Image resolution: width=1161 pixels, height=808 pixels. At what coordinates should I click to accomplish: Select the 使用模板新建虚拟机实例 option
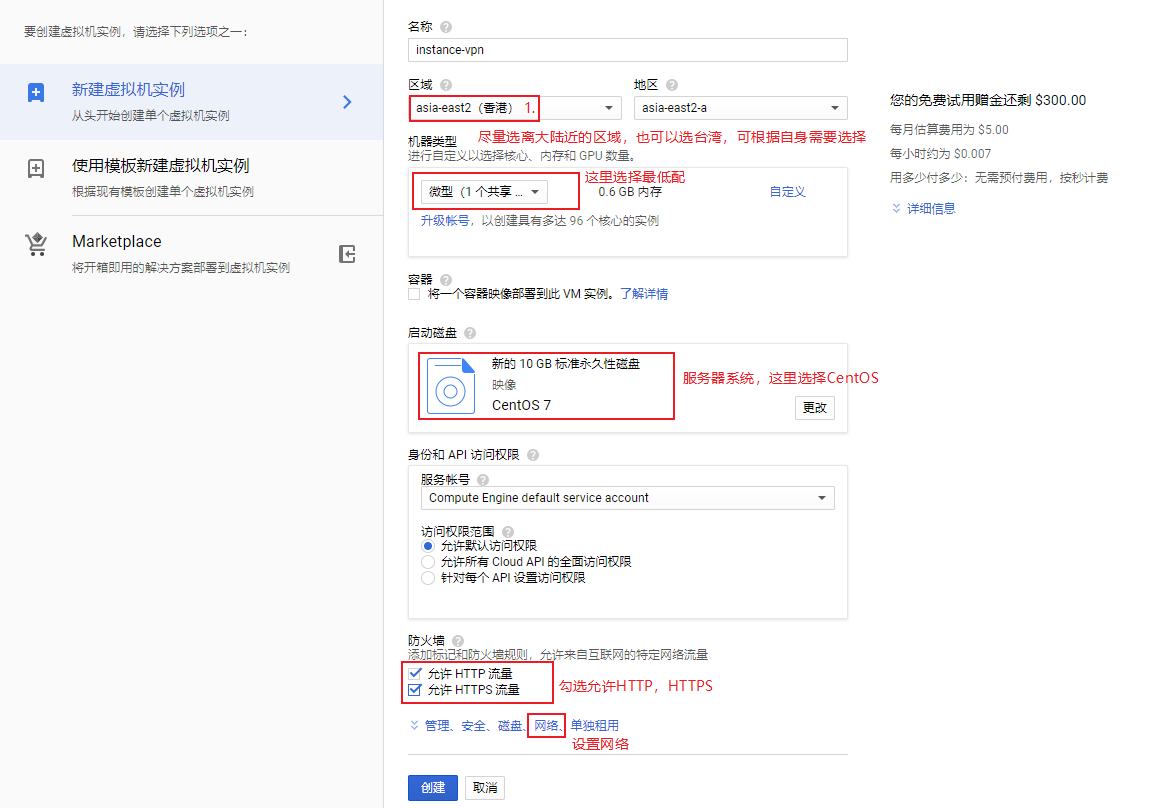(x=191, y=178)
